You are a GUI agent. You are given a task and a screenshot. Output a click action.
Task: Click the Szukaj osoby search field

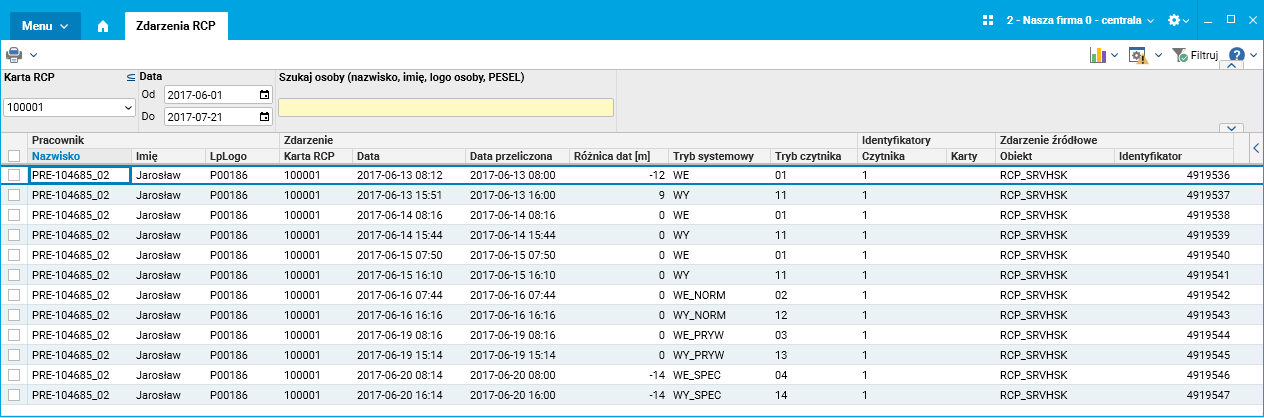pyautogui.click(x=446, y=108)
